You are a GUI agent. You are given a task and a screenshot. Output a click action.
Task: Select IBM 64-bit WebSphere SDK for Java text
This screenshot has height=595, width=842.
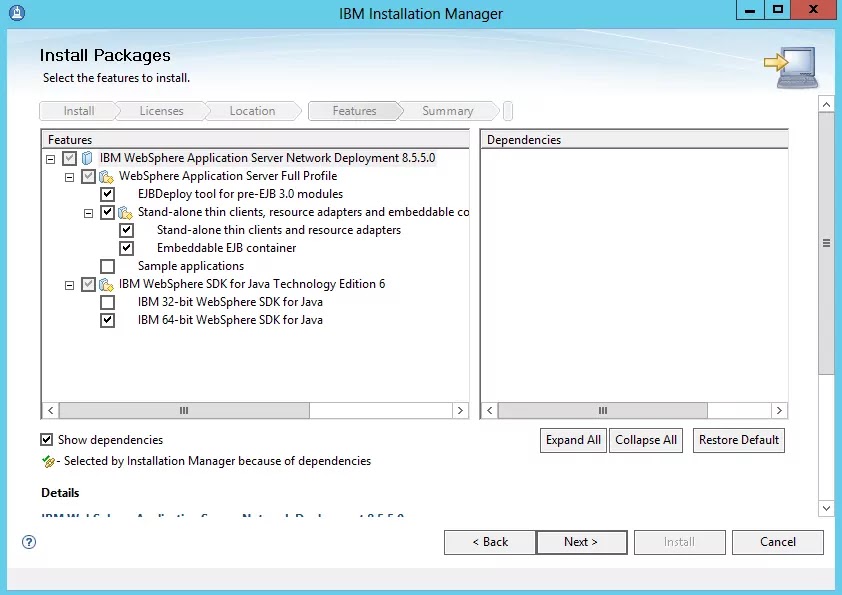click(230, 320)
